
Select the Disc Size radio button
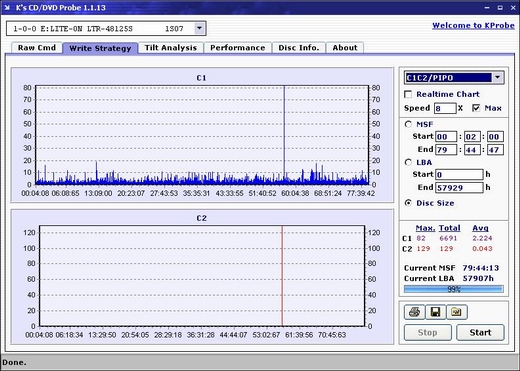click(408, 203)
